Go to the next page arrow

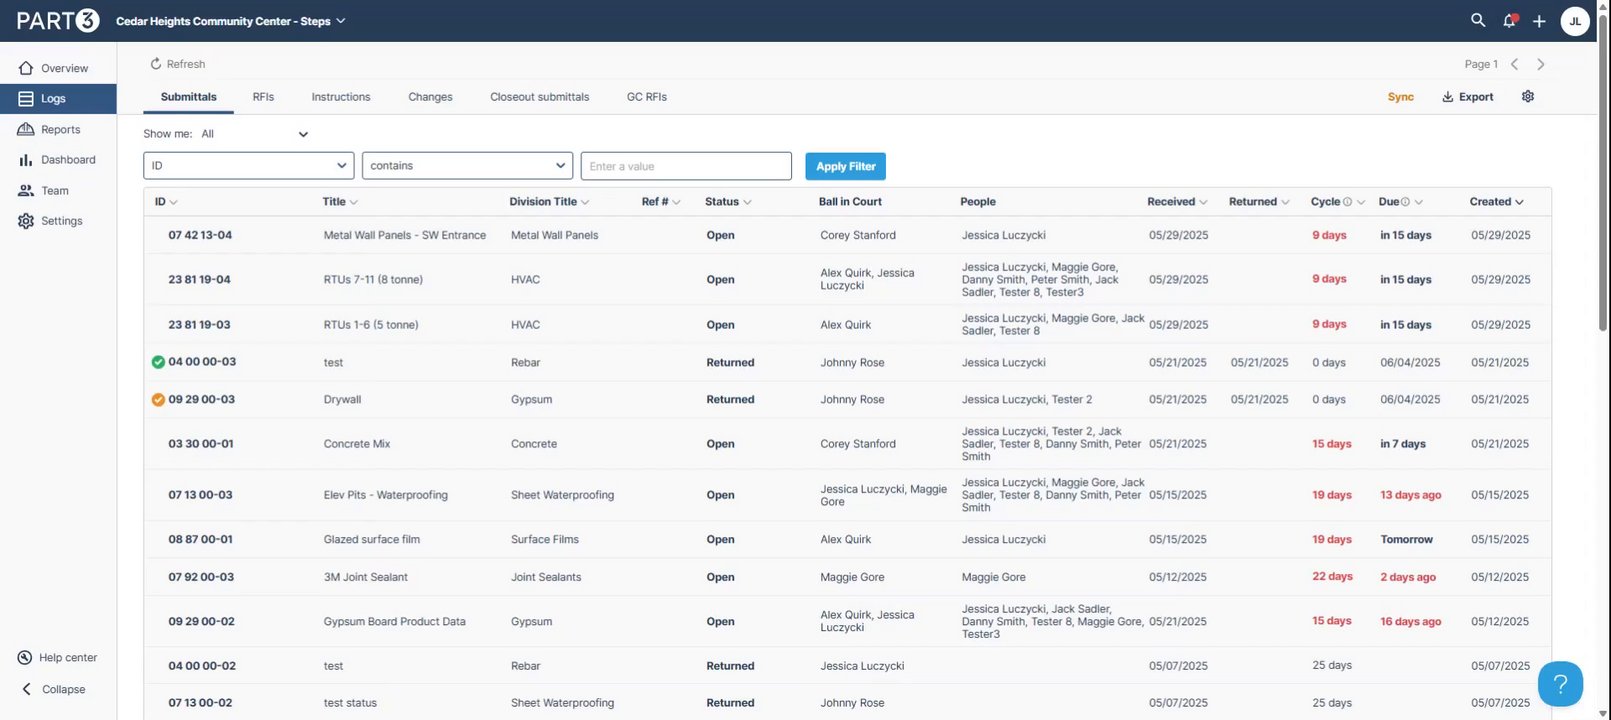click(1541, 64)
